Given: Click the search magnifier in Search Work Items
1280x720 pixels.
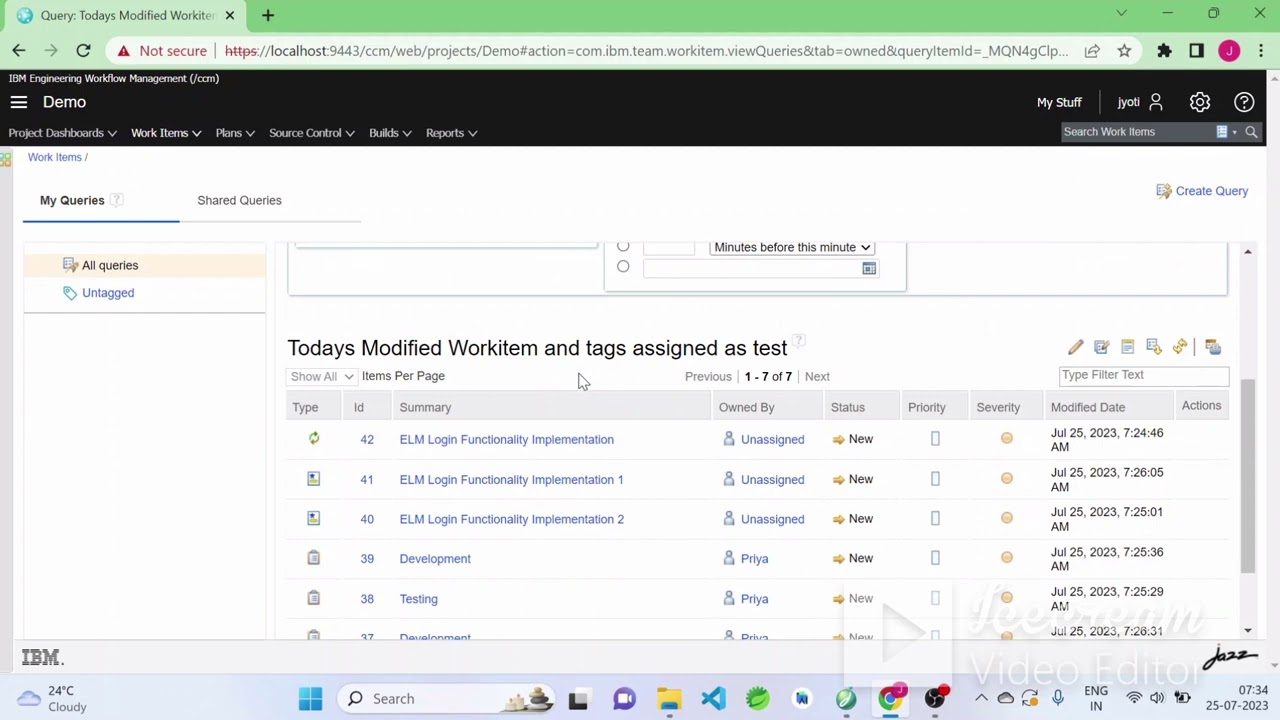Looking at the screenshot, I should (x=1251, y=132).
